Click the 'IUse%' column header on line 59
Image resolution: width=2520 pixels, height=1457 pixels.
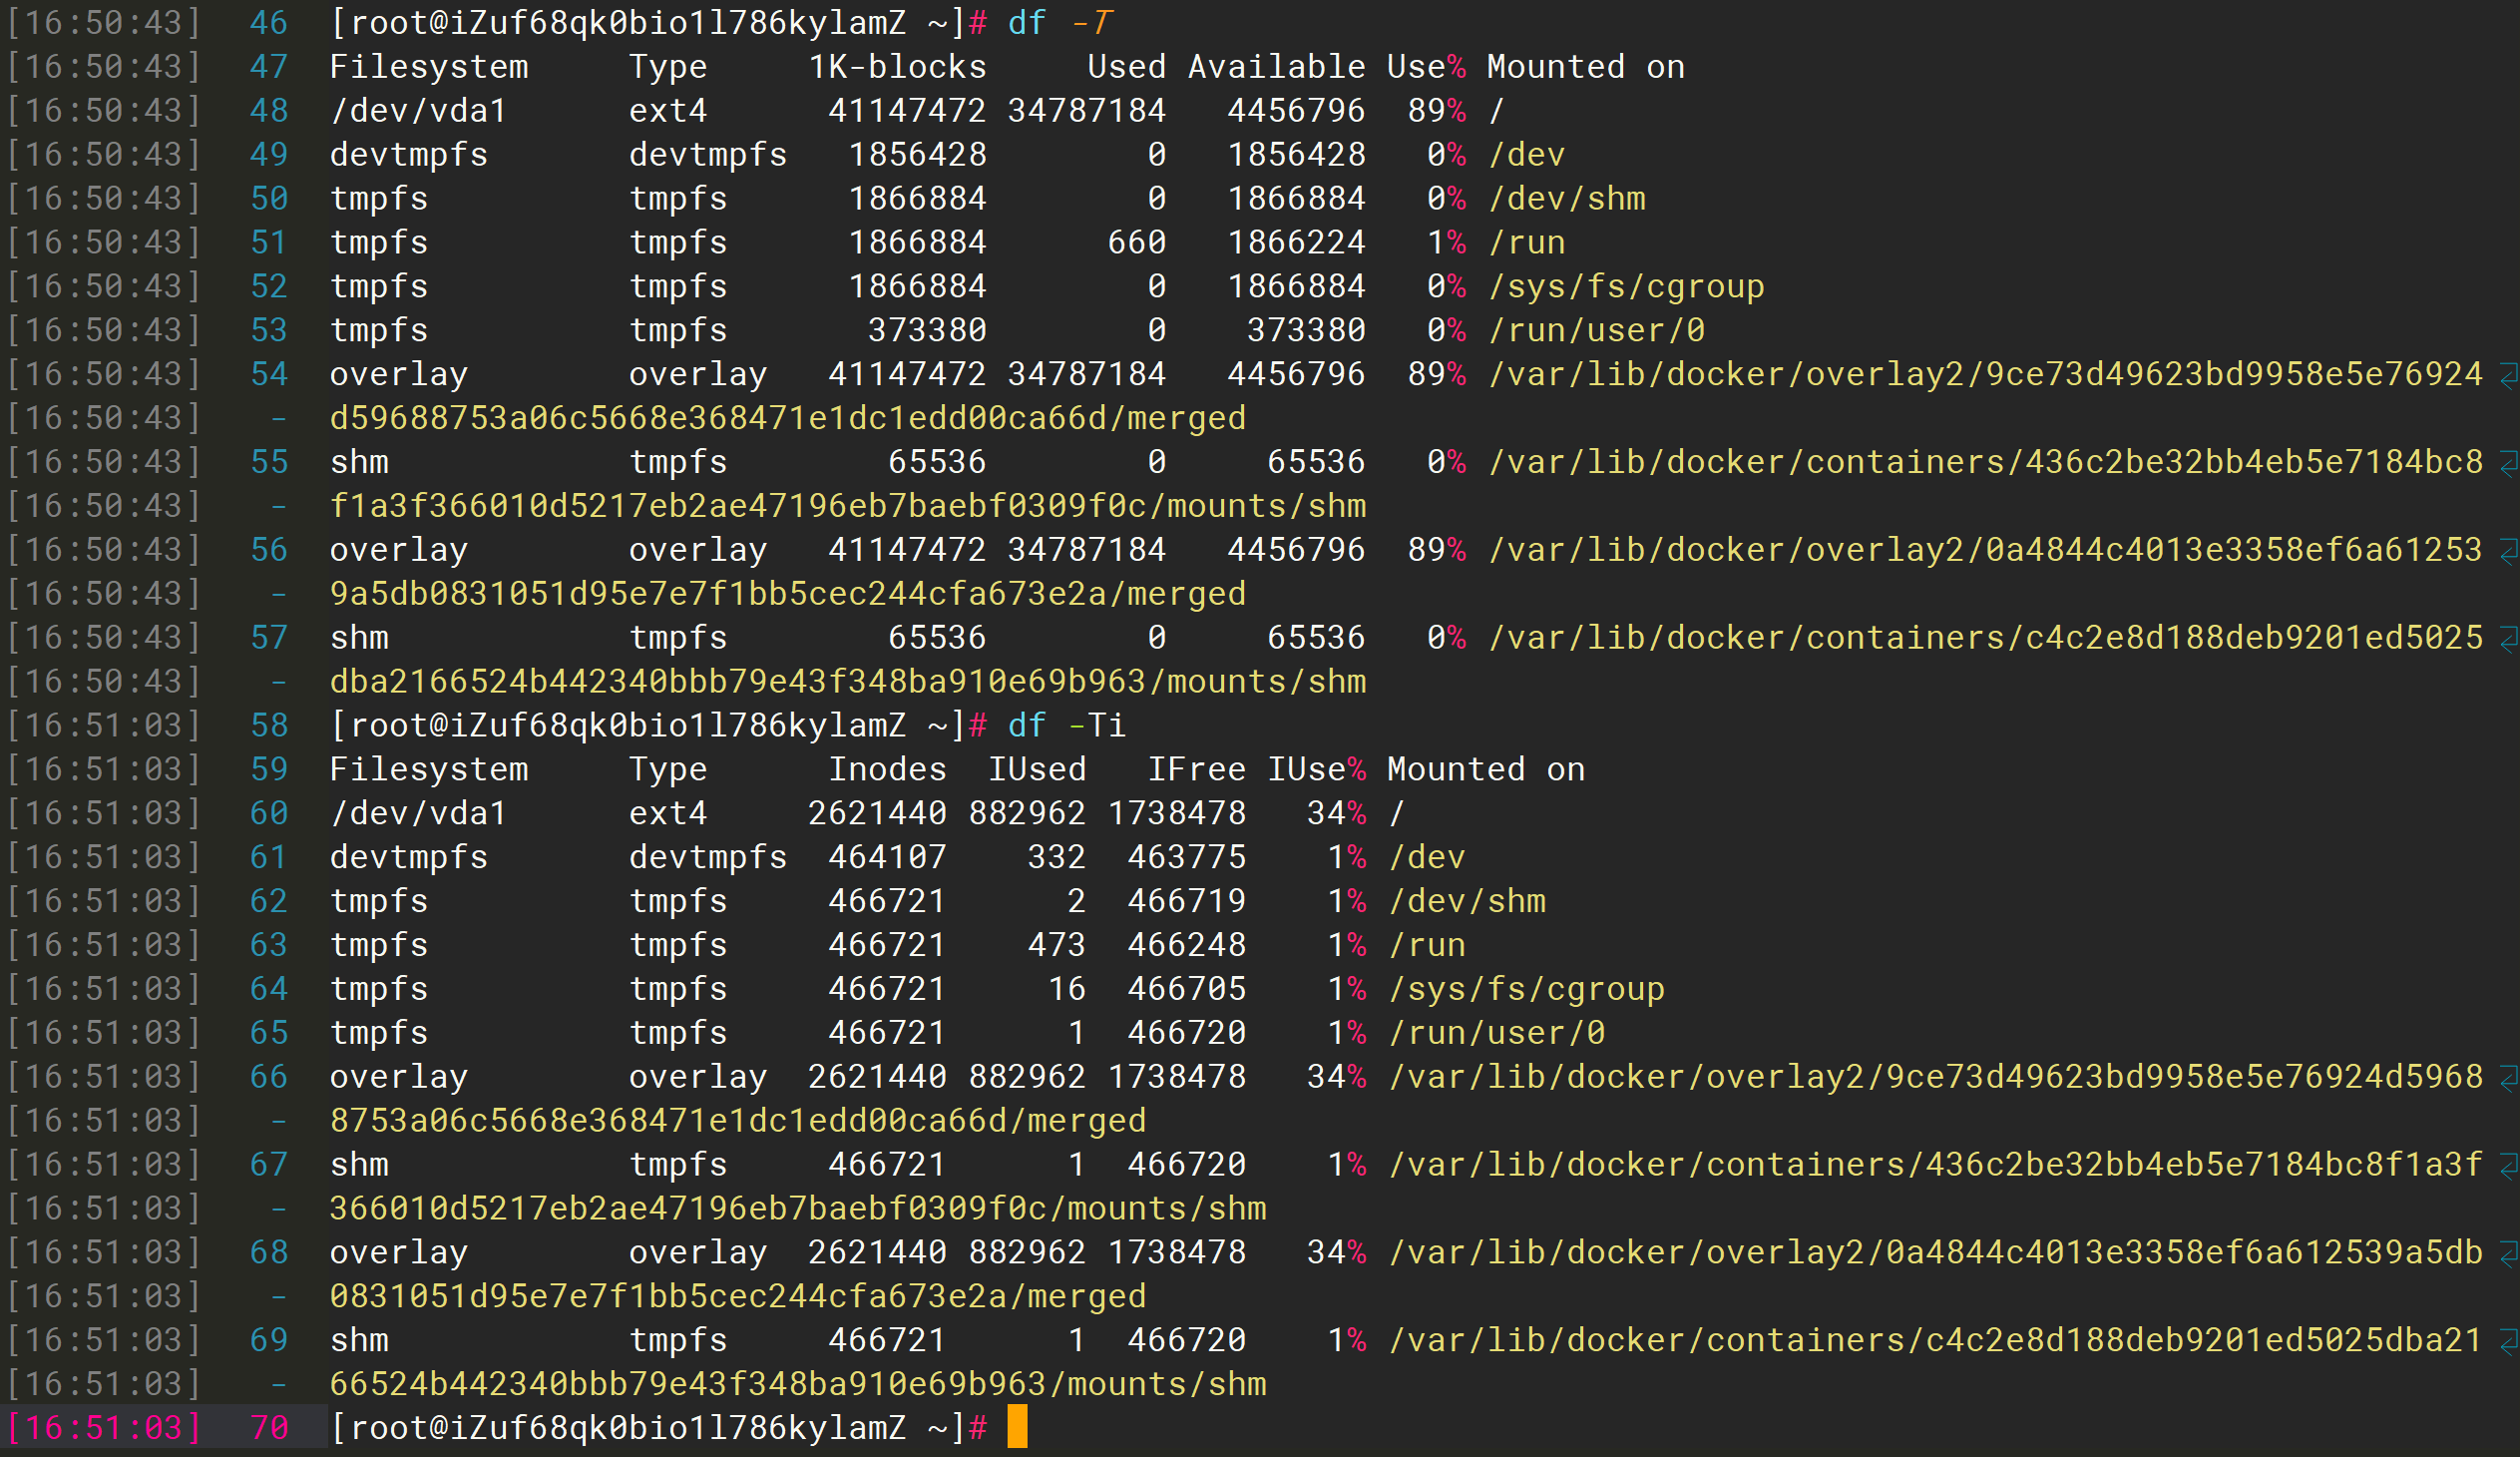[x=1316, y=769]
